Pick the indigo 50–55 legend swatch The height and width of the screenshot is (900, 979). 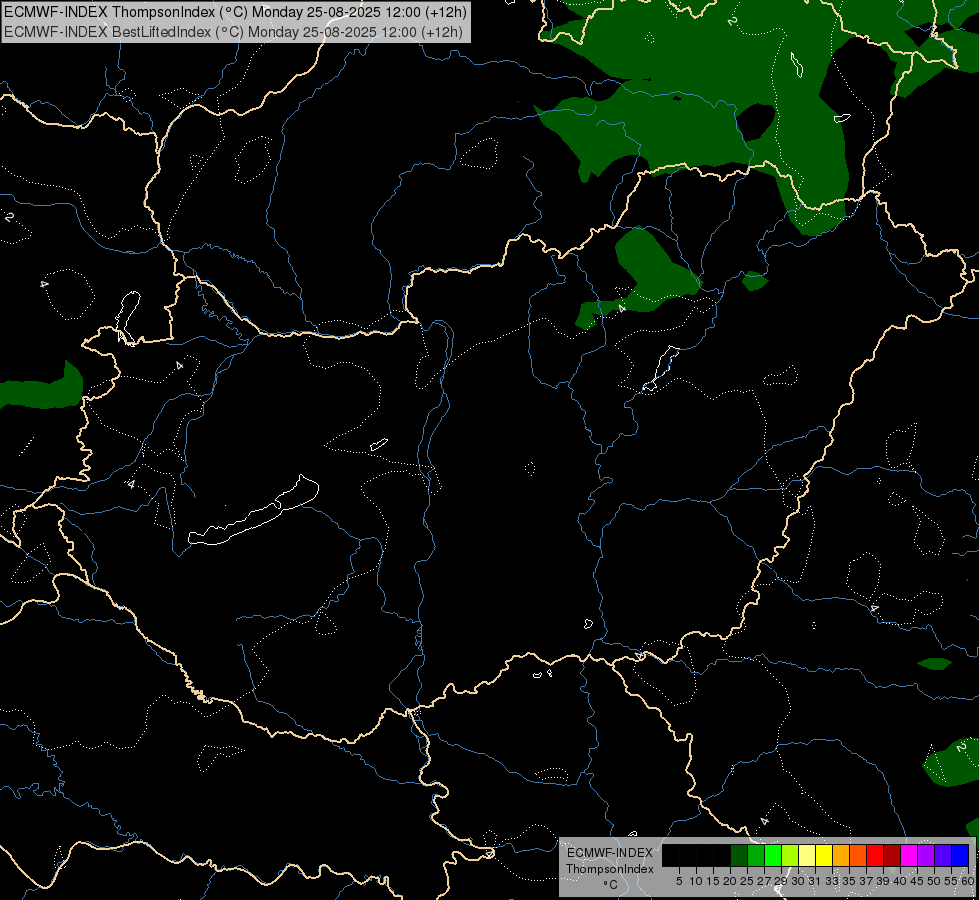(943, 855)
